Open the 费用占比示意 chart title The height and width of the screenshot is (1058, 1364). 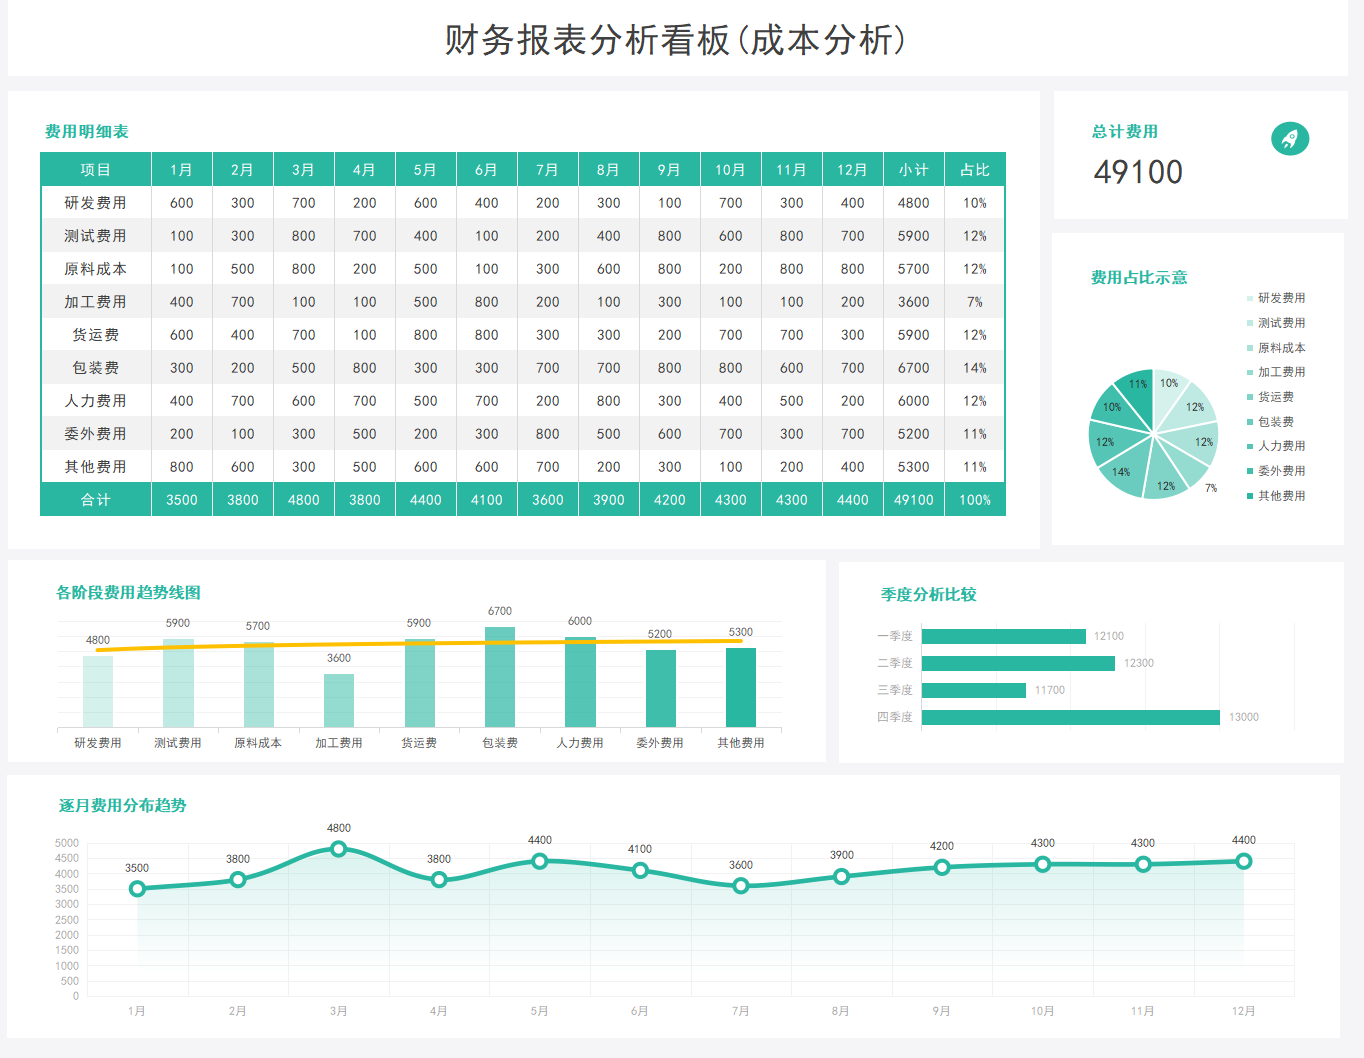click(x=1139, y=277)
